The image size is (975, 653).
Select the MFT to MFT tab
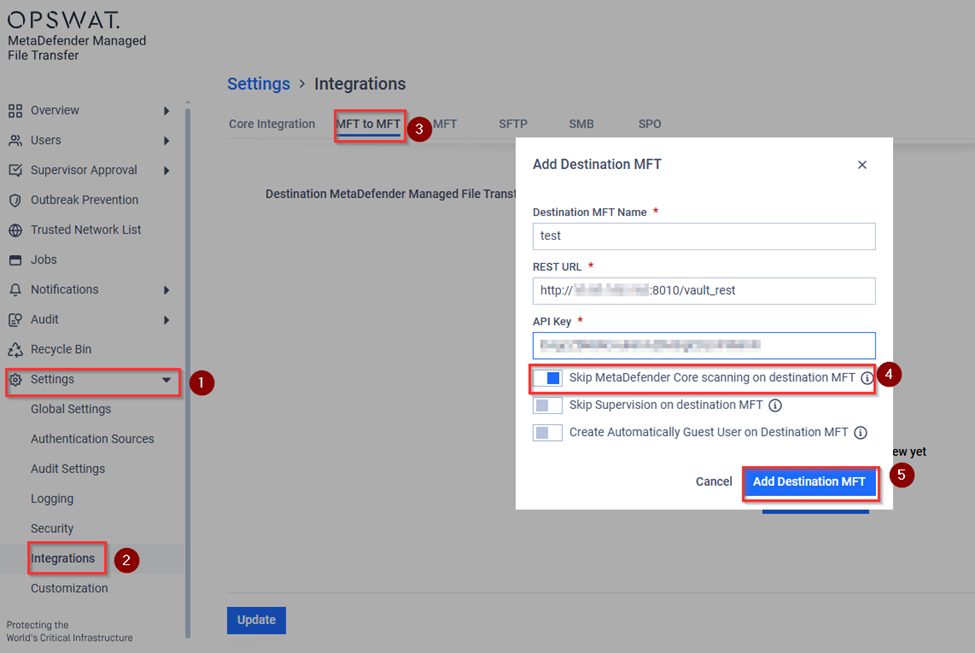368,124
